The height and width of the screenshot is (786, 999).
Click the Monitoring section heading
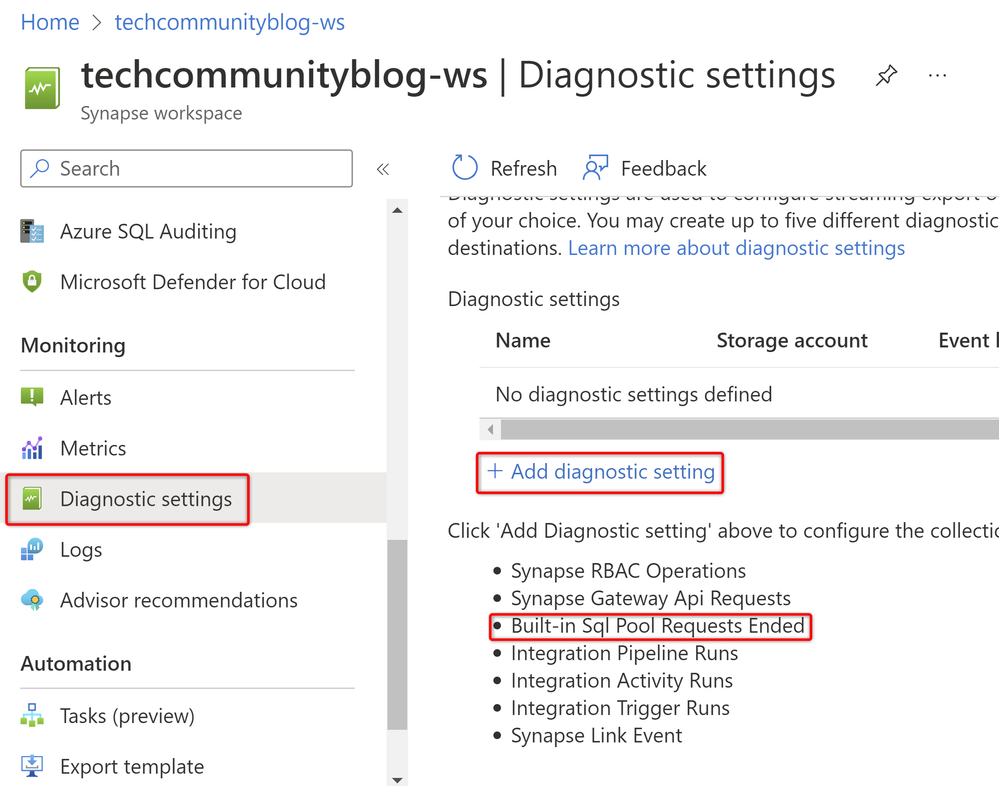[73, 345]
